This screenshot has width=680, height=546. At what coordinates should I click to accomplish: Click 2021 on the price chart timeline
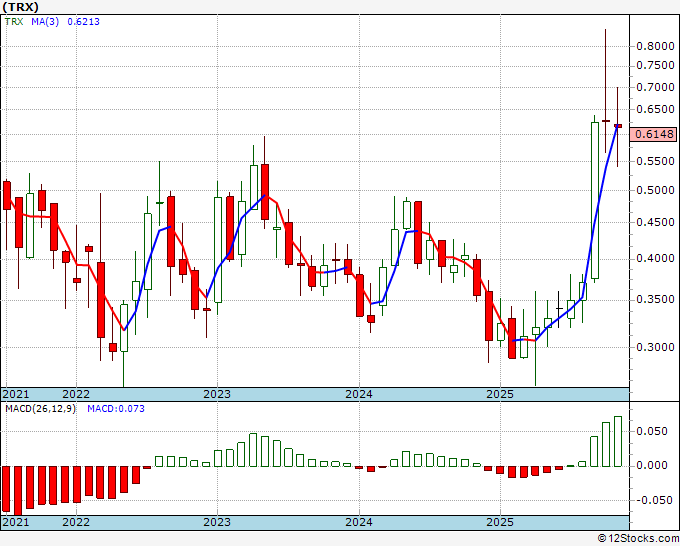[x=16, y=394]
